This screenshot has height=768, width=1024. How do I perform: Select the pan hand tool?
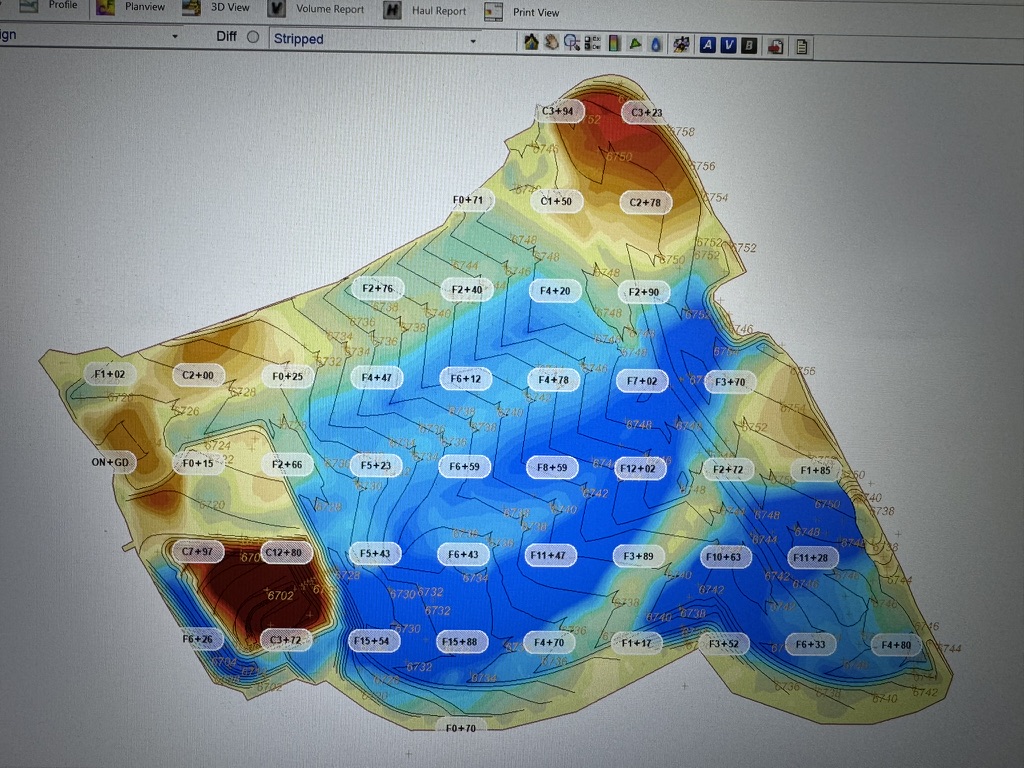(x=552, y=42)
